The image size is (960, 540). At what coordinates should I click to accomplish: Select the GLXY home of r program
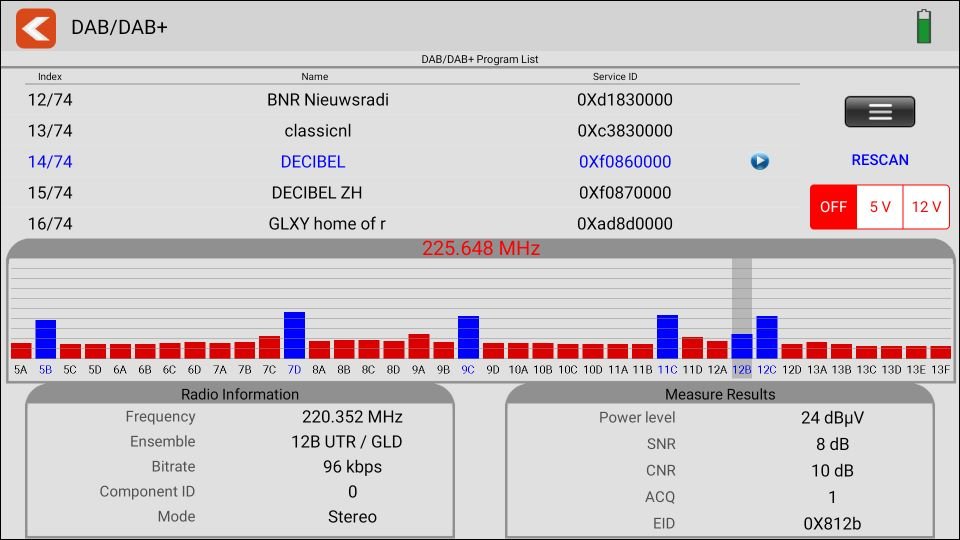(x=327, y=224)
